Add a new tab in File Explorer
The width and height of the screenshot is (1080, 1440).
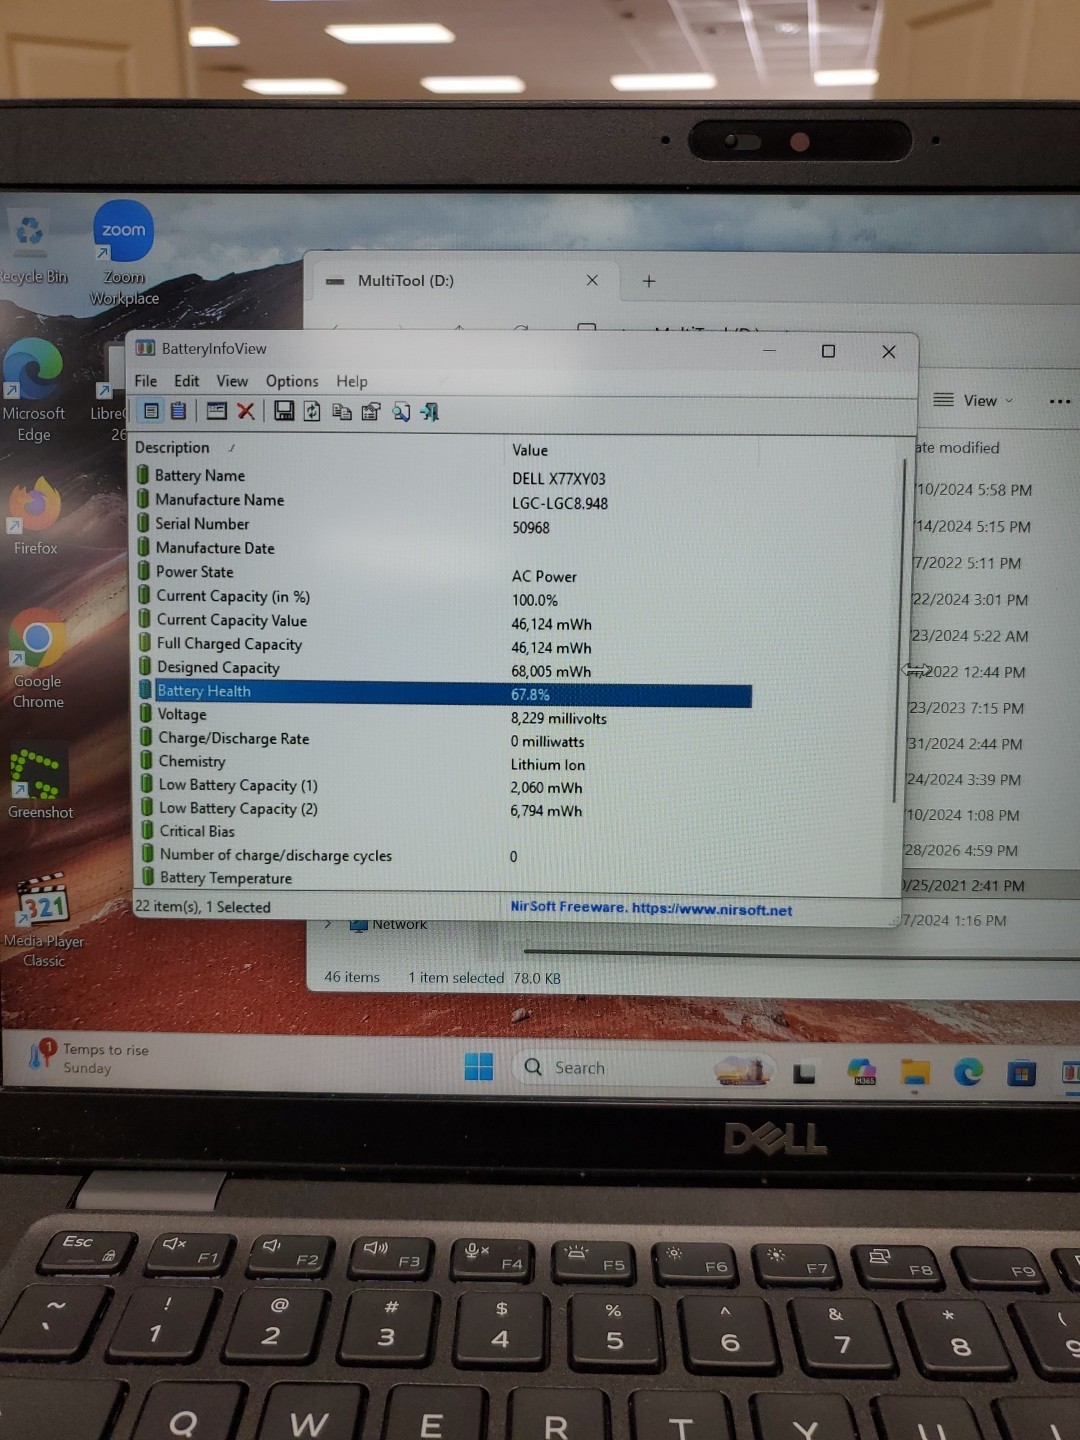pyautogui.click(x=649, y=281)
